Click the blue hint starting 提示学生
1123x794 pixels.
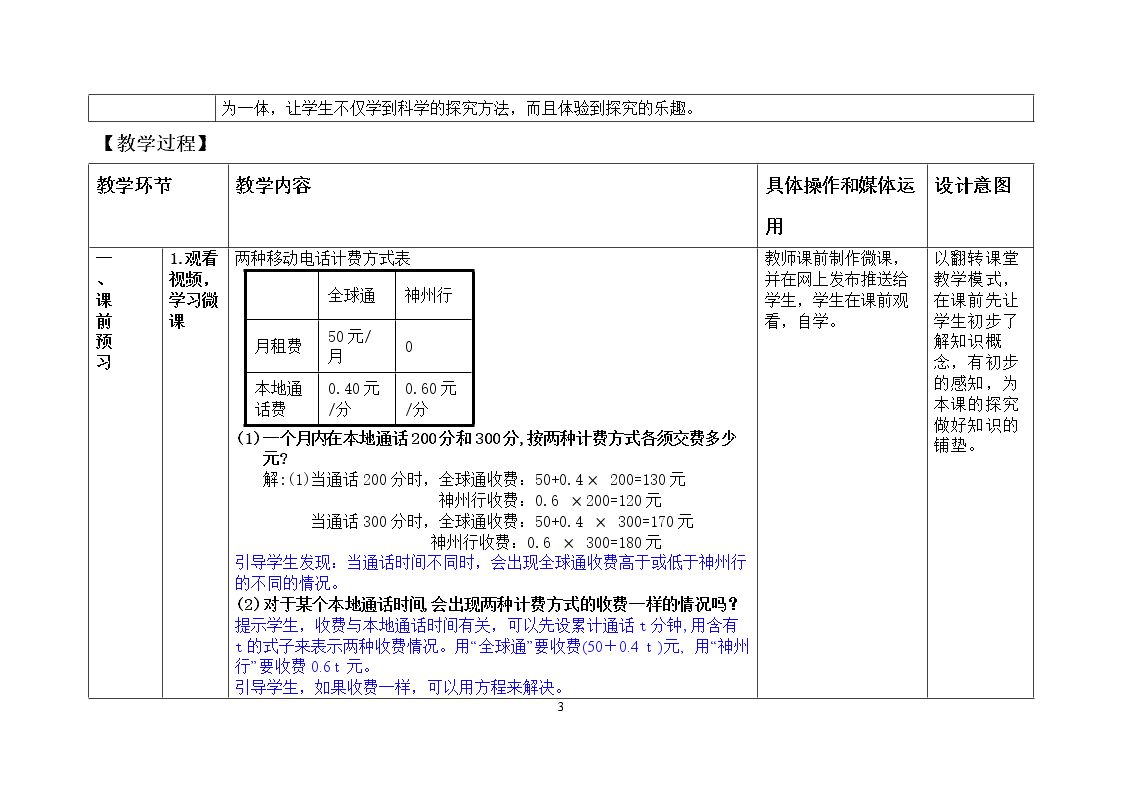(492, 646)
